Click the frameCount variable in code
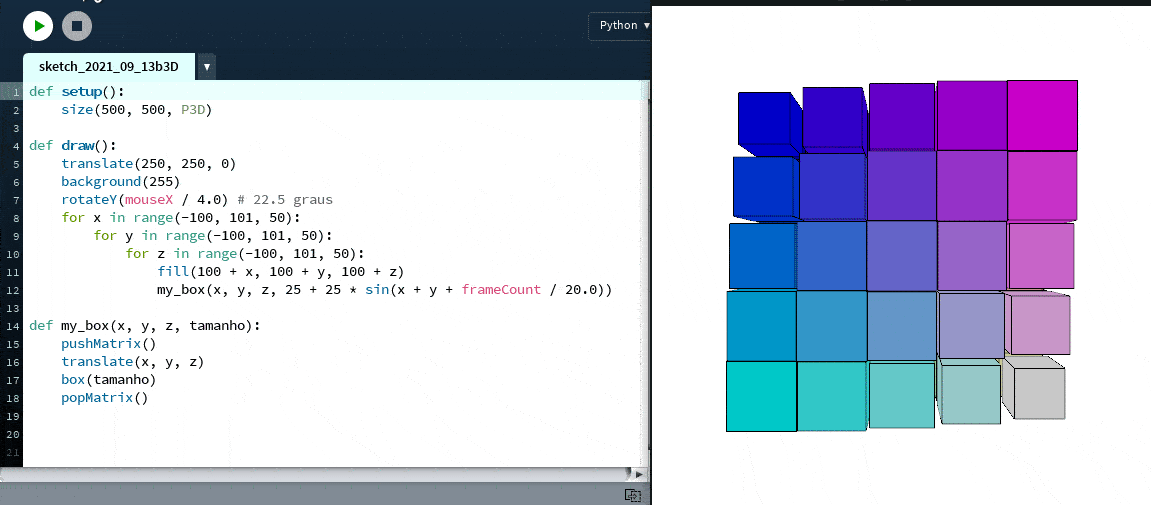 tap(497, 290)
